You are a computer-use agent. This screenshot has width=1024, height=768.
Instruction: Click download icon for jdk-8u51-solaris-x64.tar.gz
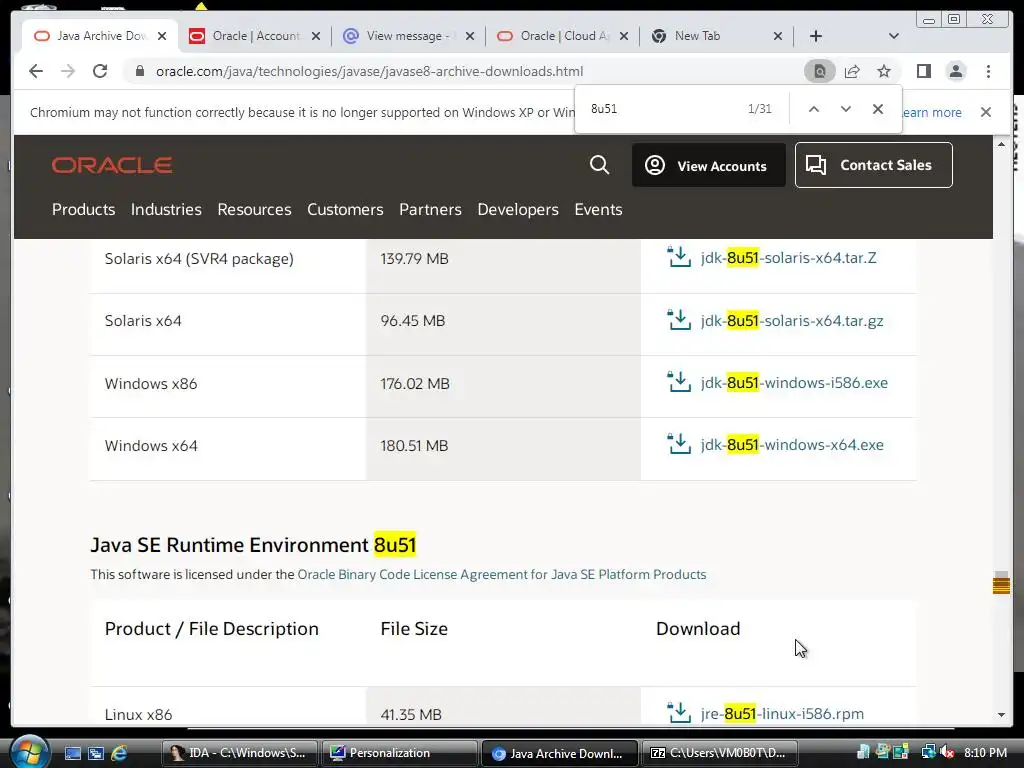pos(679,319)
